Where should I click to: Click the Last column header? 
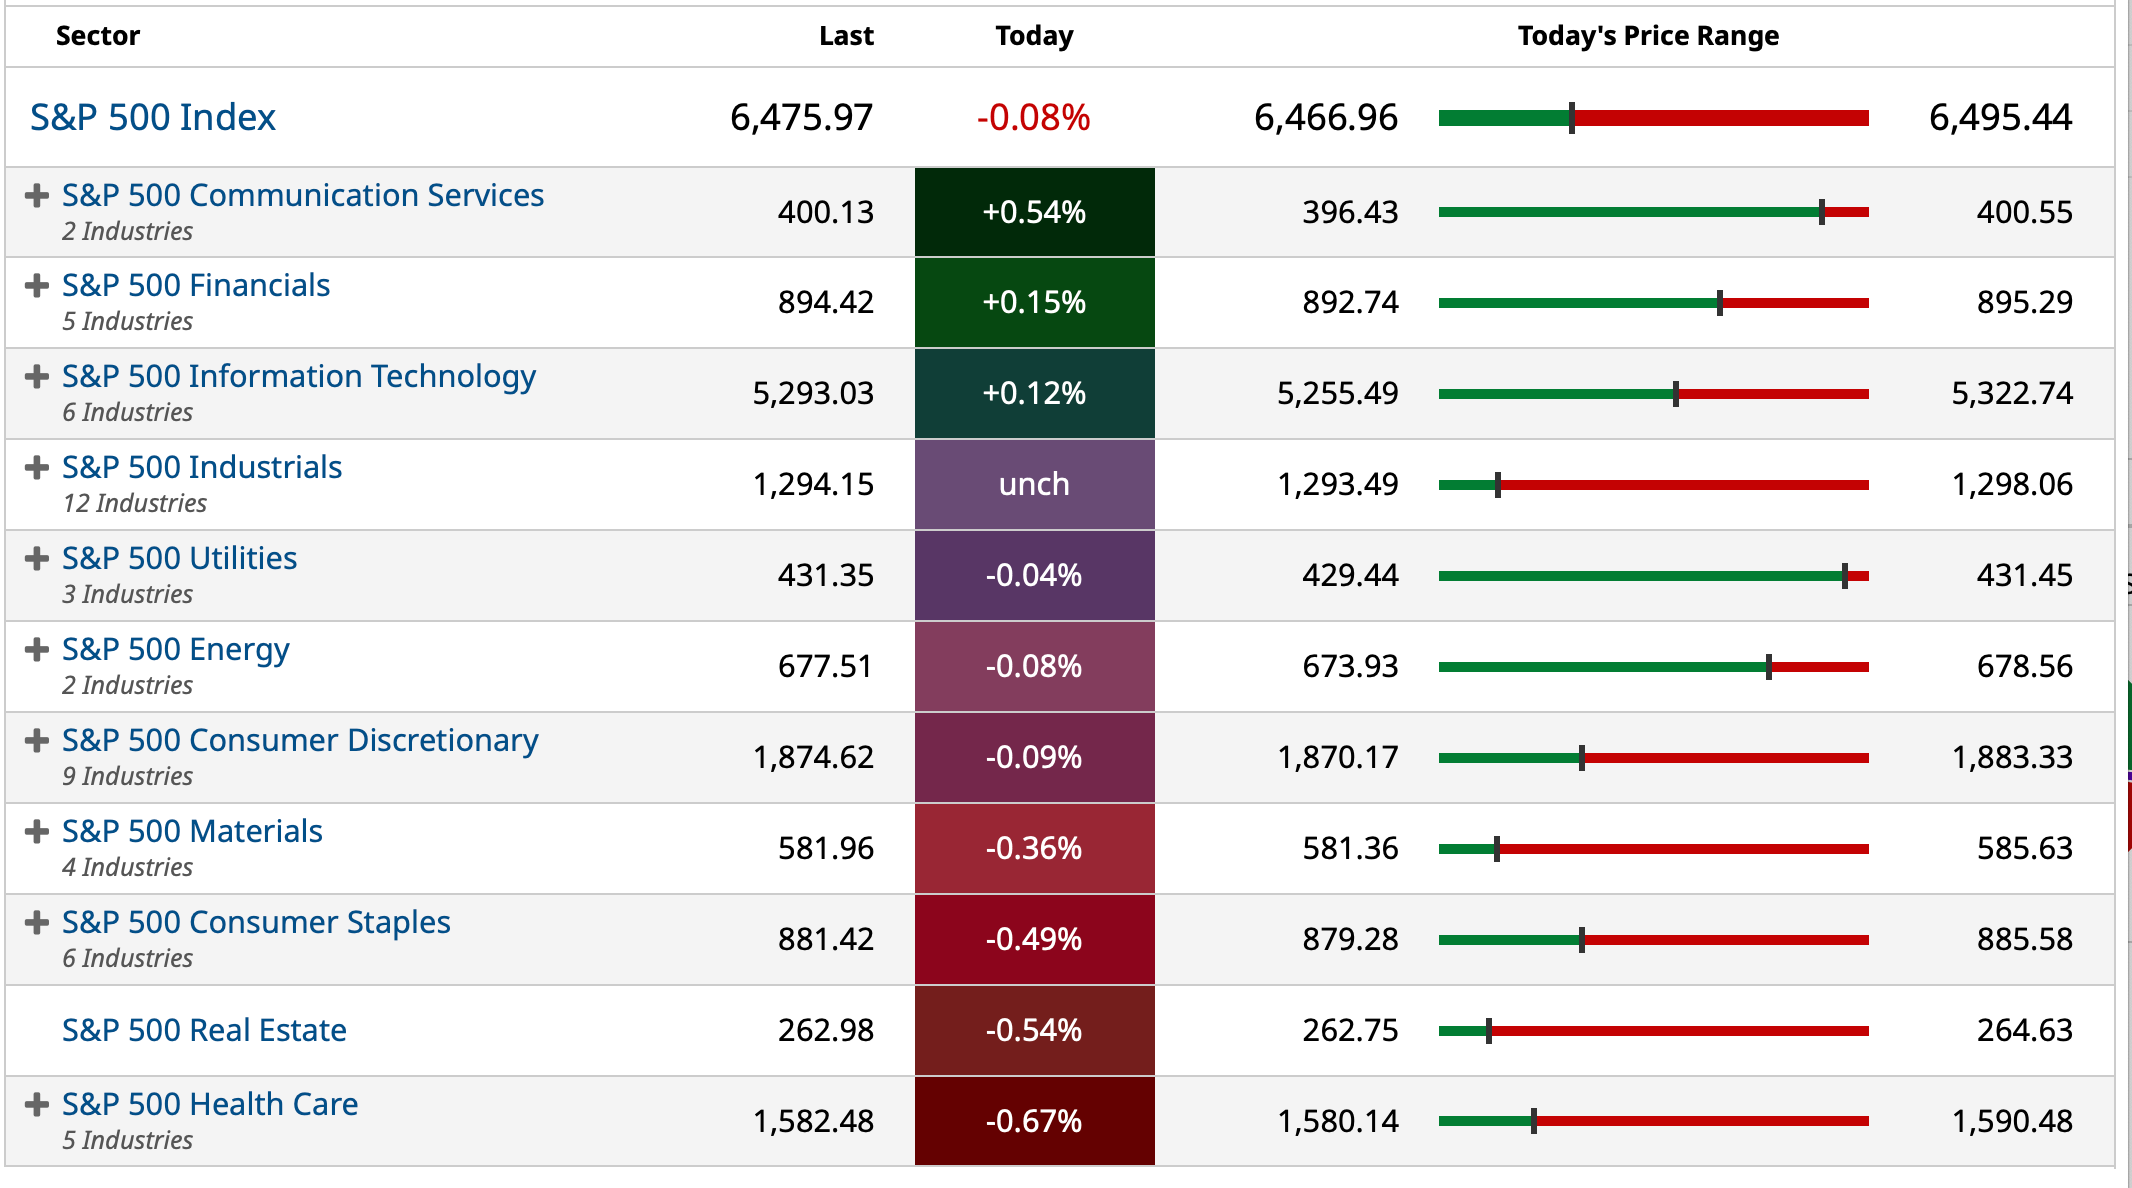846,36
